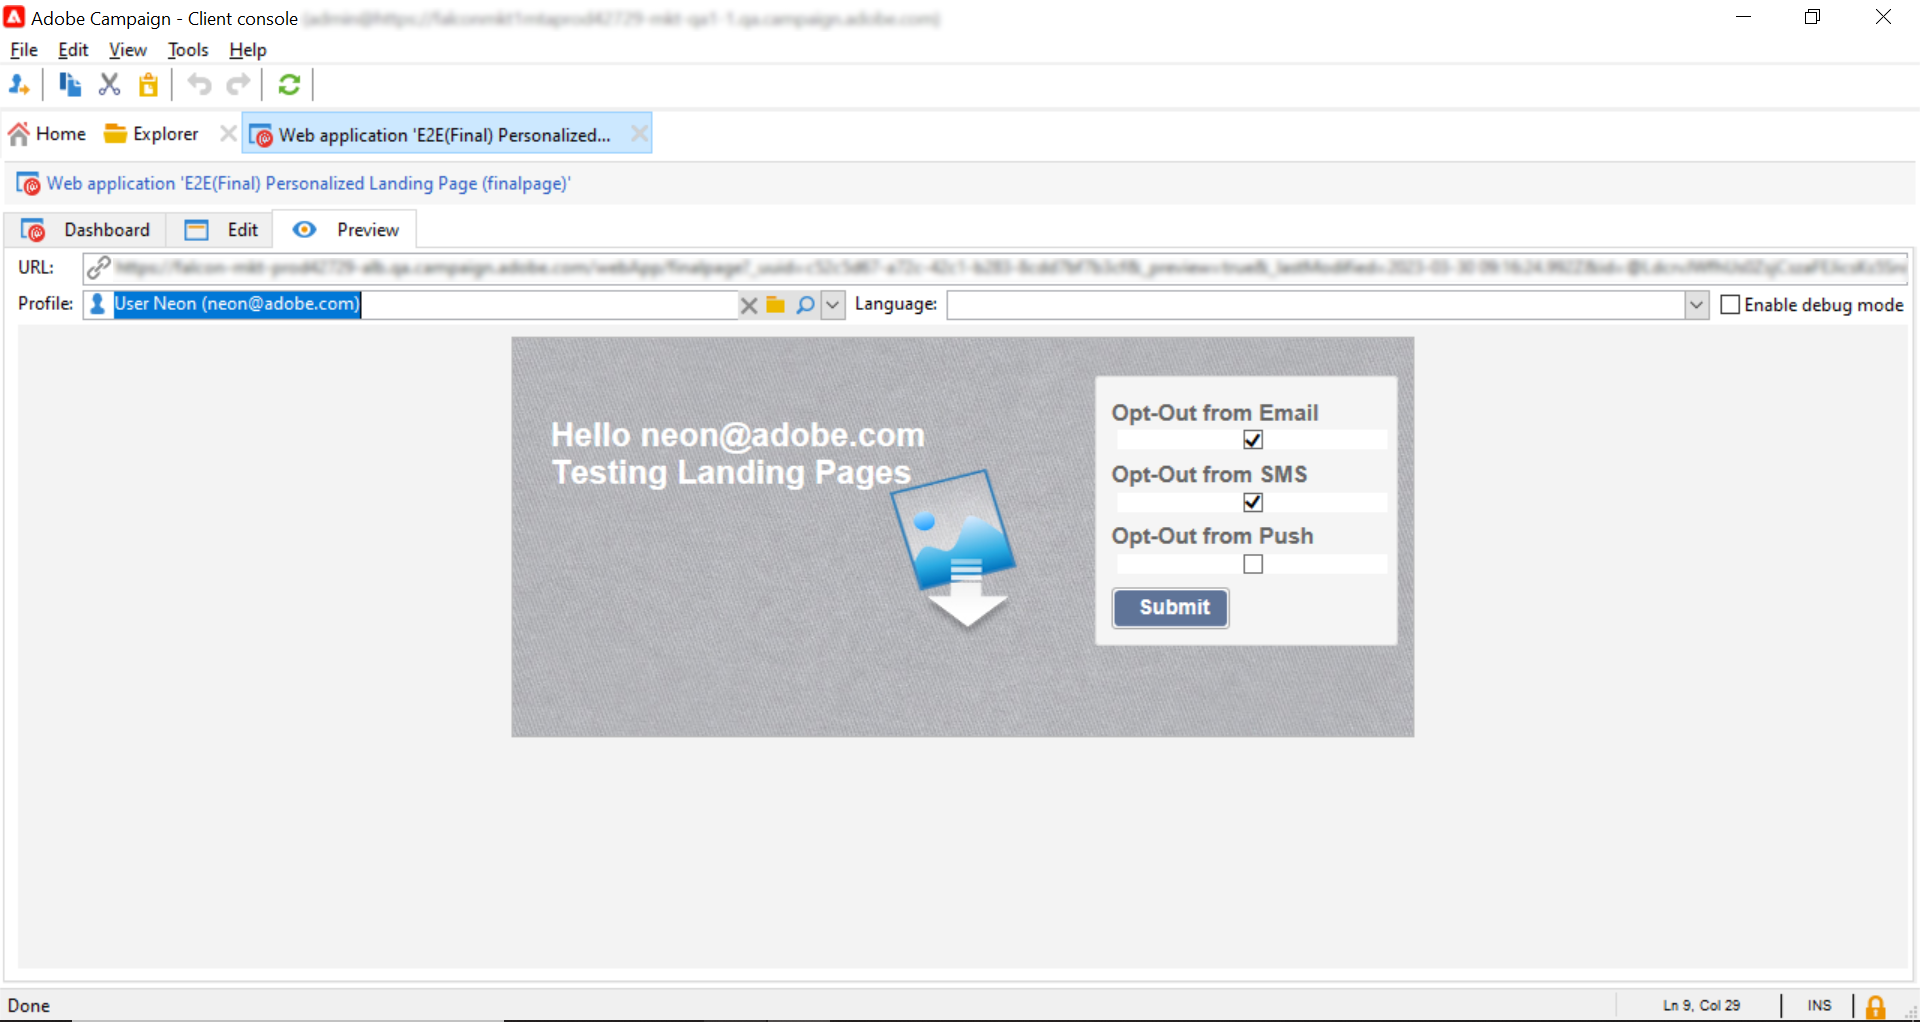This screenshot has height=1022, width=1920.
Task: Minimize the Adobe Campaign window
Action: click(1744, 17)
